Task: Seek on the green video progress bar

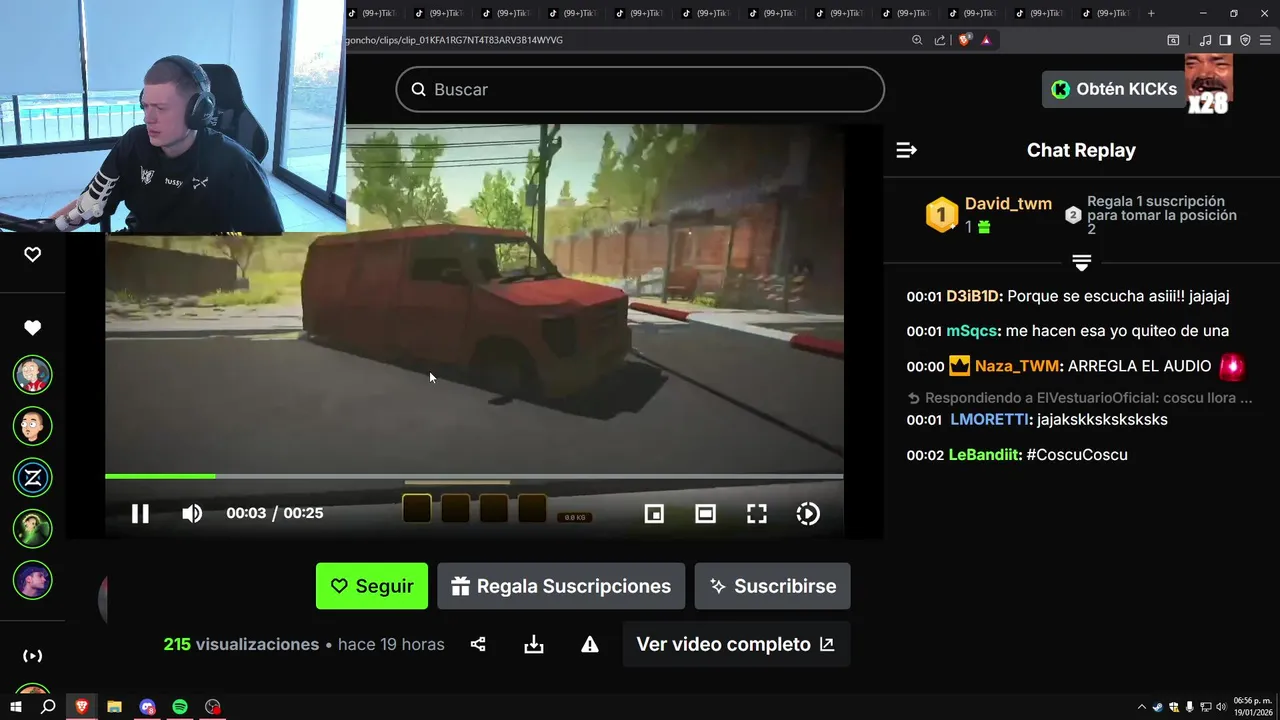Action: tap(474, 476)
